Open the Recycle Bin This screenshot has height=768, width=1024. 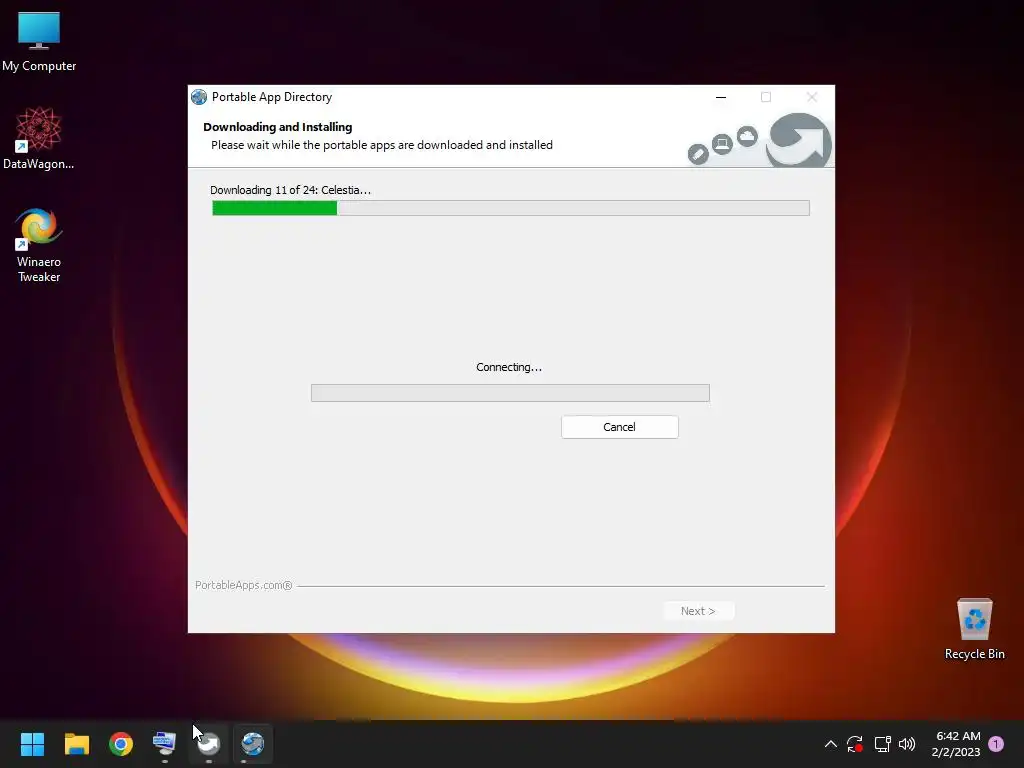pyautogui.click(x=974, y=630)
